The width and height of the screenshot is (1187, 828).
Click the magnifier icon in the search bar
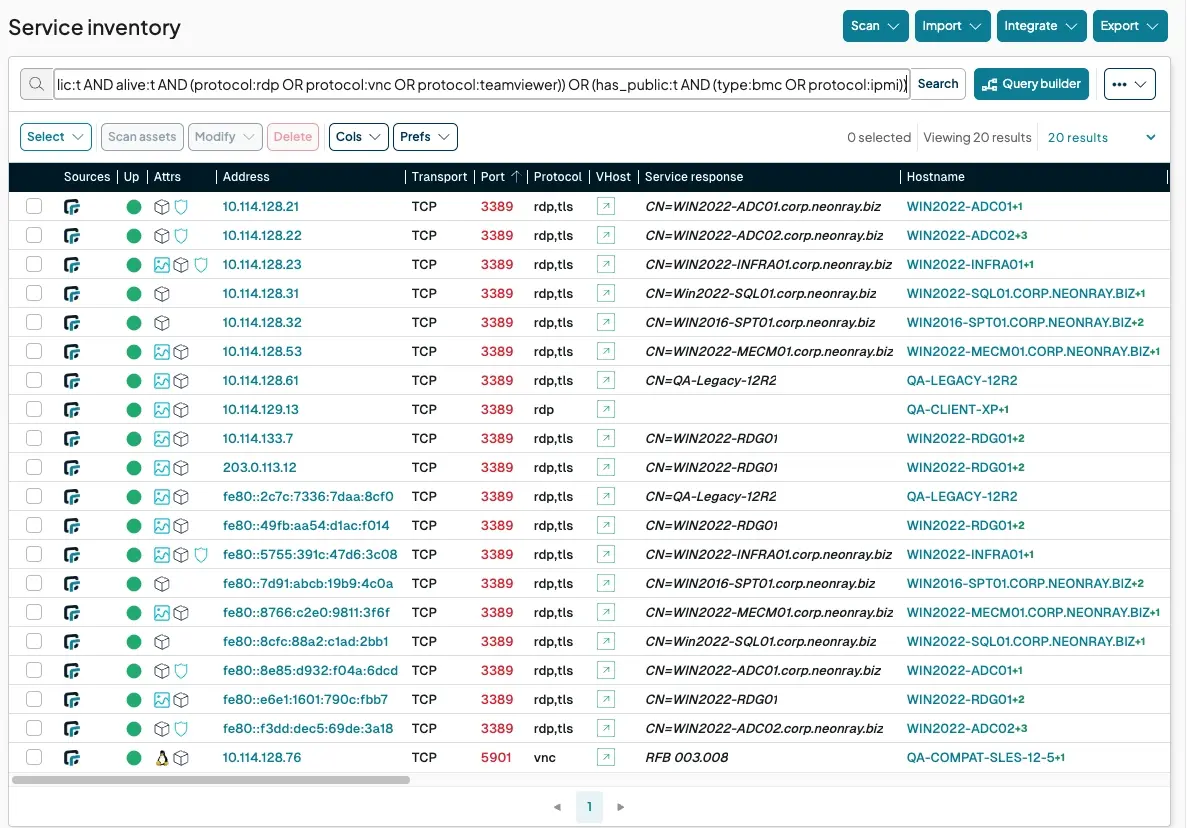coord(37,85)
